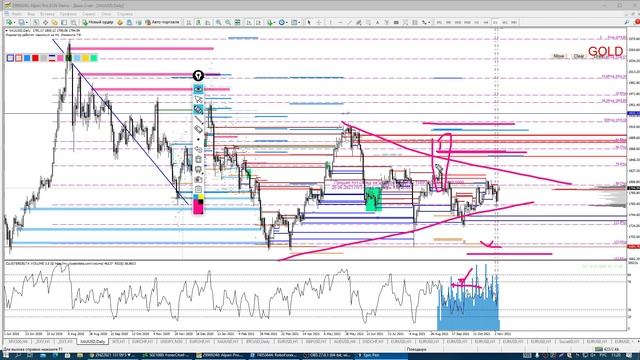Open the Файл menu
640x360 pixels.
16,14
